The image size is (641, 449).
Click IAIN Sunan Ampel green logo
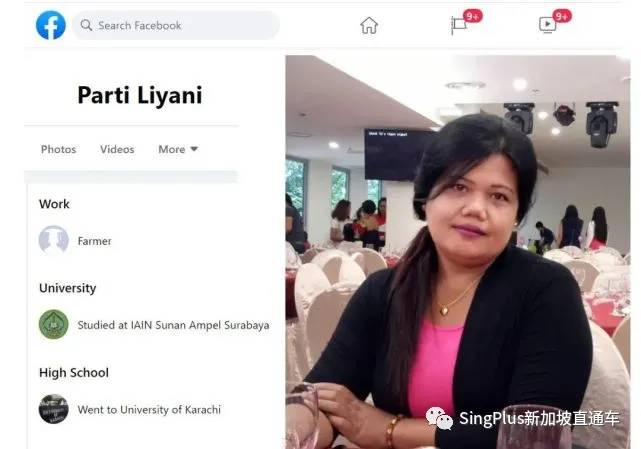[54, 324]
